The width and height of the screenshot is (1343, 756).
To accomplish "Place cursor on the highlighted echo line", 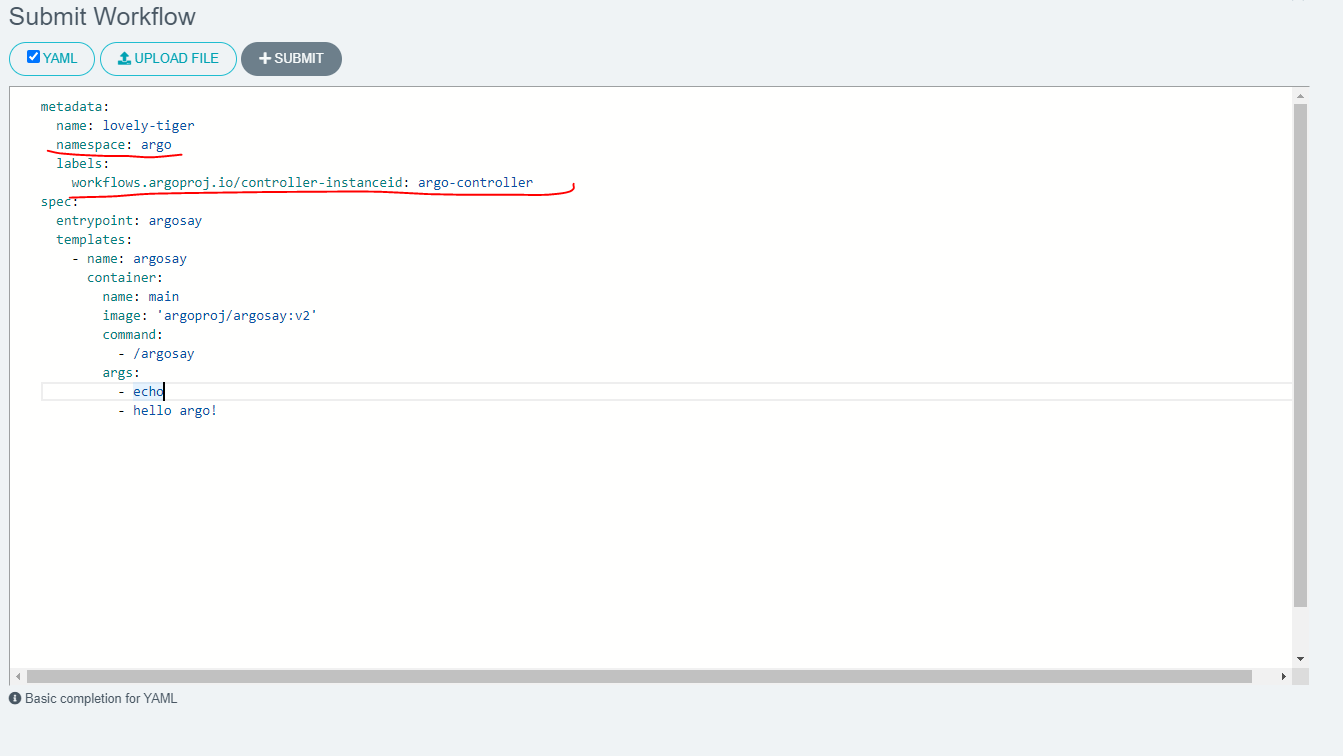I will pyautogui.click(x=148, y=391).
